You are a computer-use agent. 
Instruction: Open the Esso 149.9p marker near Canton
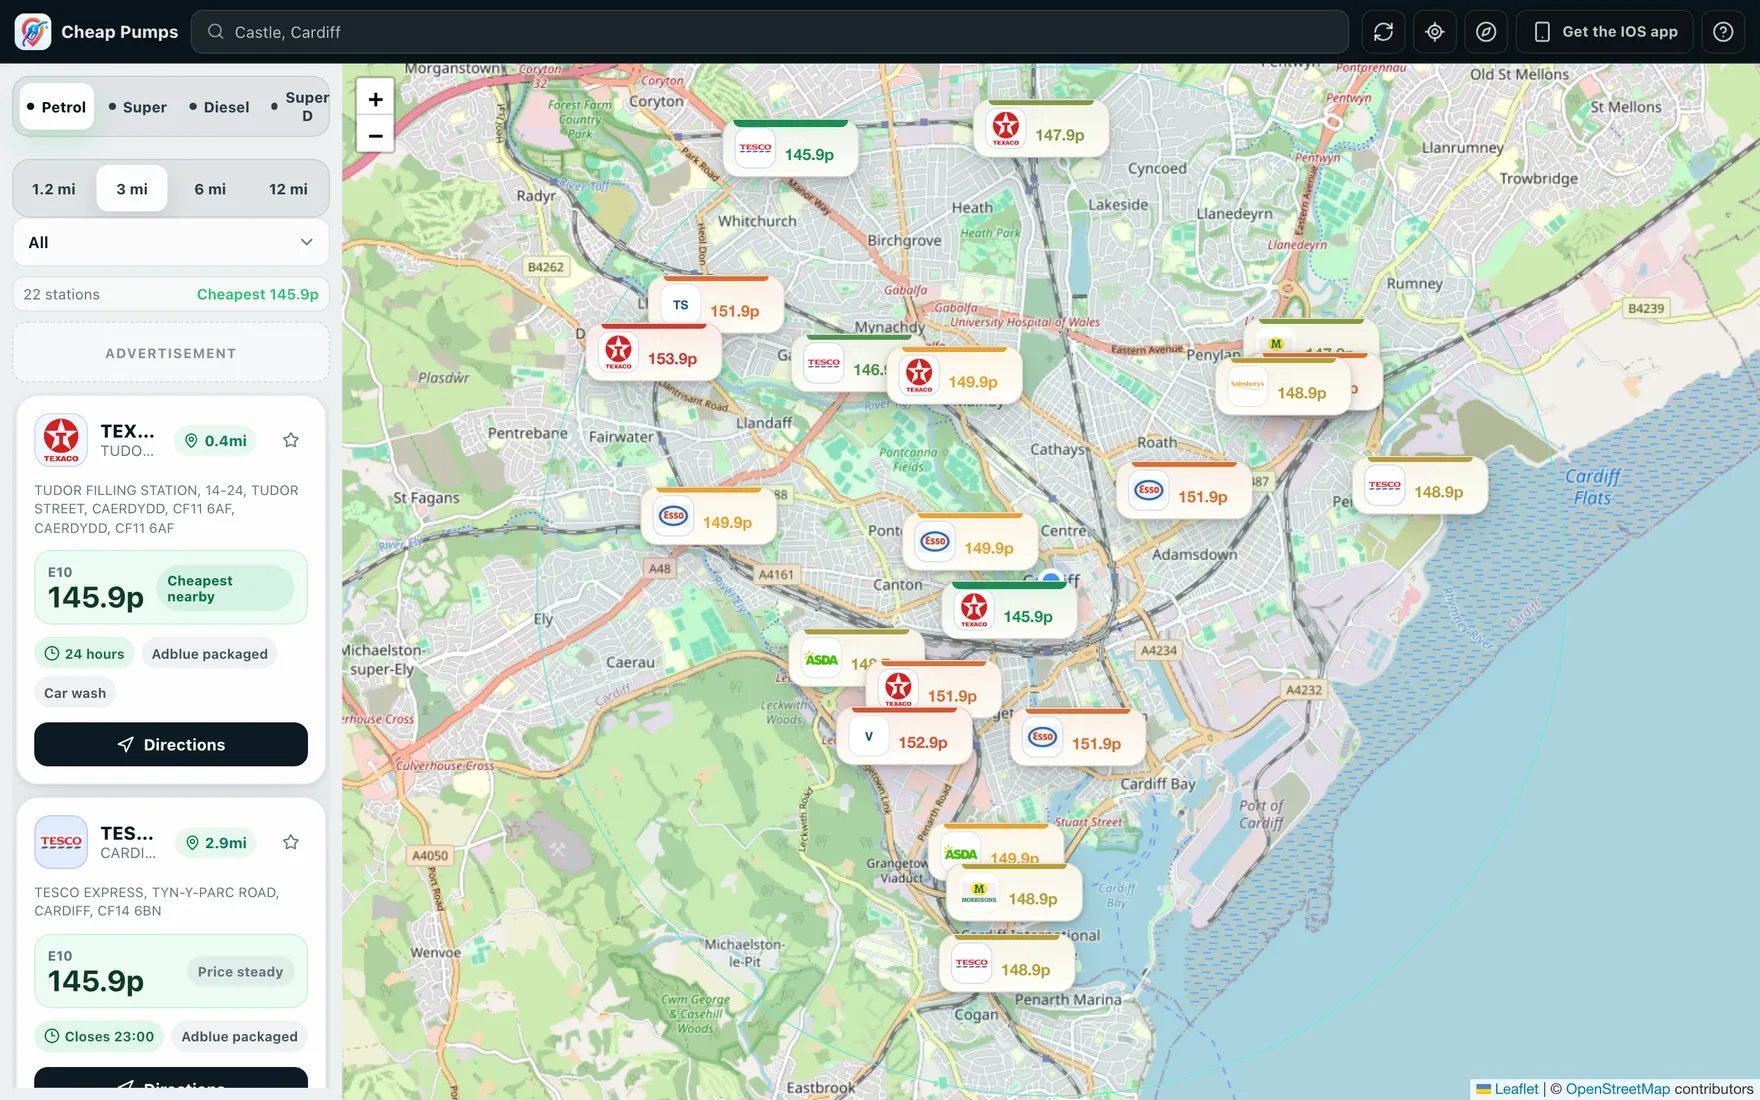970,544
